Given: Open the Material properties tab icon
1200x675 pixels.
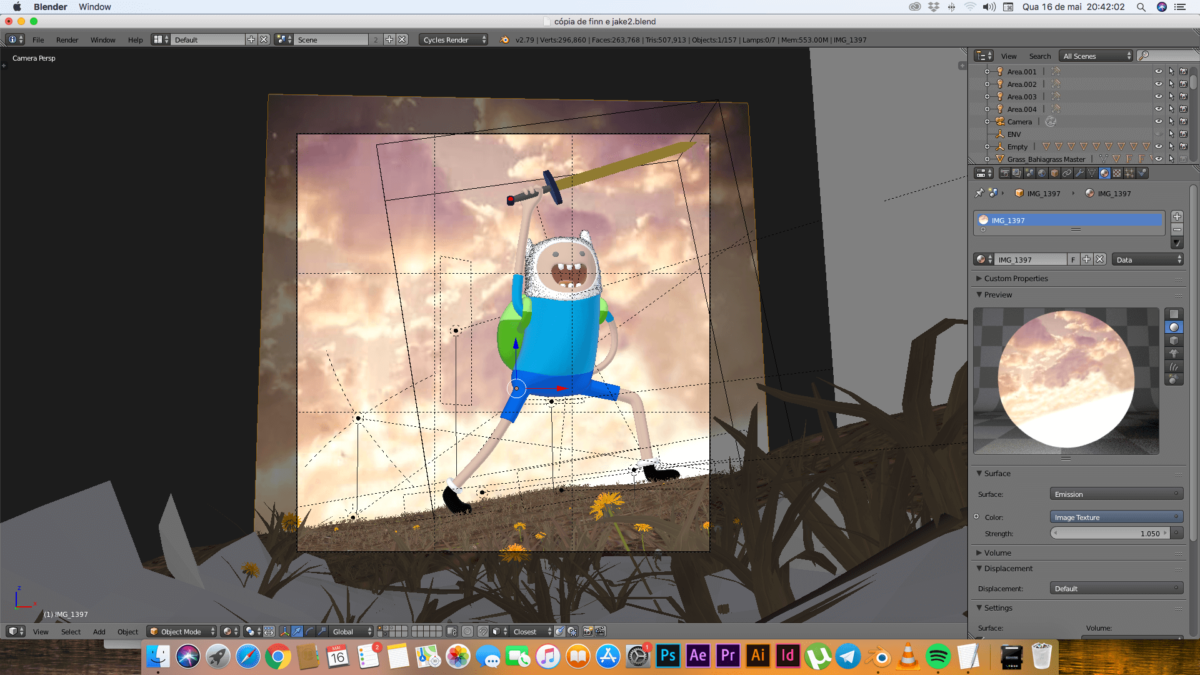Looking at the screenshot, I should click(1104, 173).
